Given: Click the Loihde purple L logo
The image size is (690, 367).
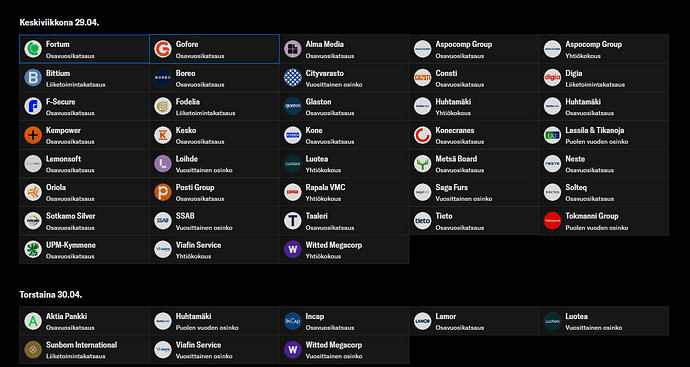Looking at the screenshot, I should pos(163,163).
